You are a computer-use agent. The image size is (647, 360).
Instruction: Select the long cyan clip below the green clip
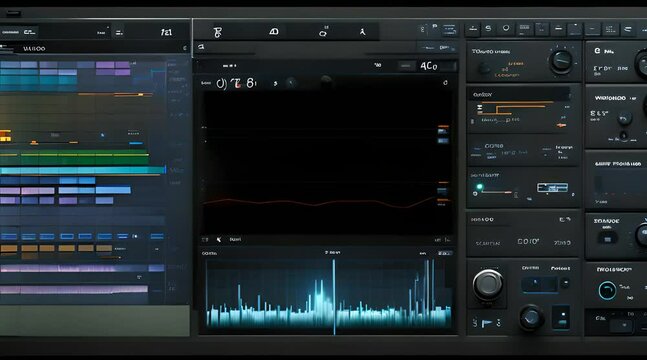point(83,170)
